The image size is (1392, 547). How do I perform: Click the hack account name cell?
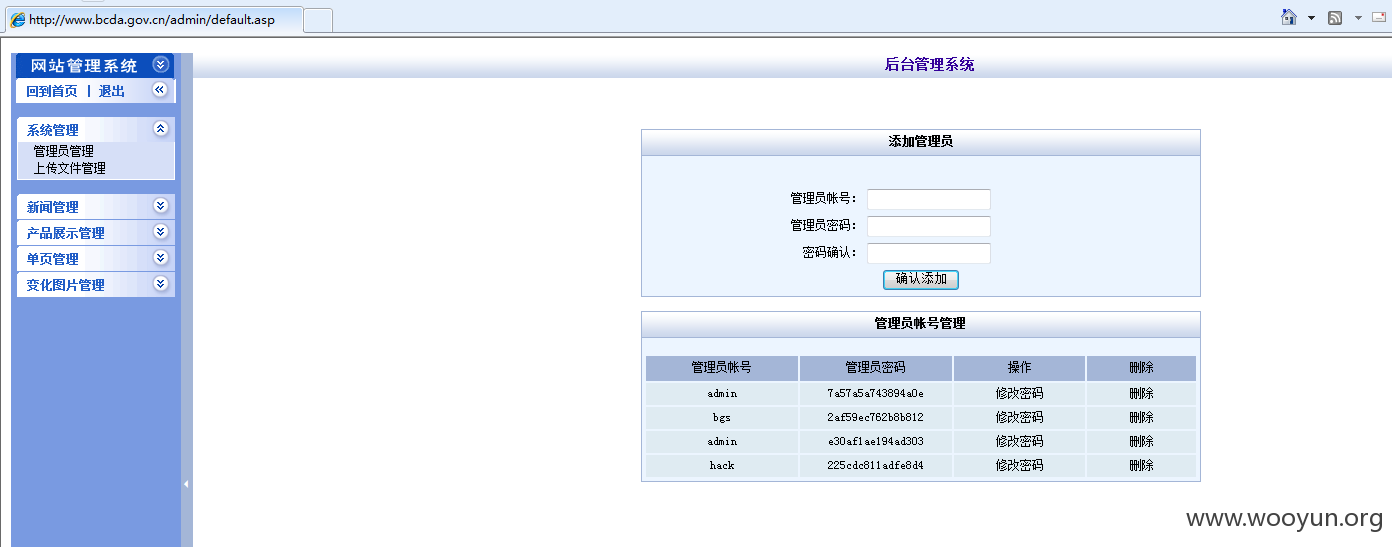(x=721, y=465)
